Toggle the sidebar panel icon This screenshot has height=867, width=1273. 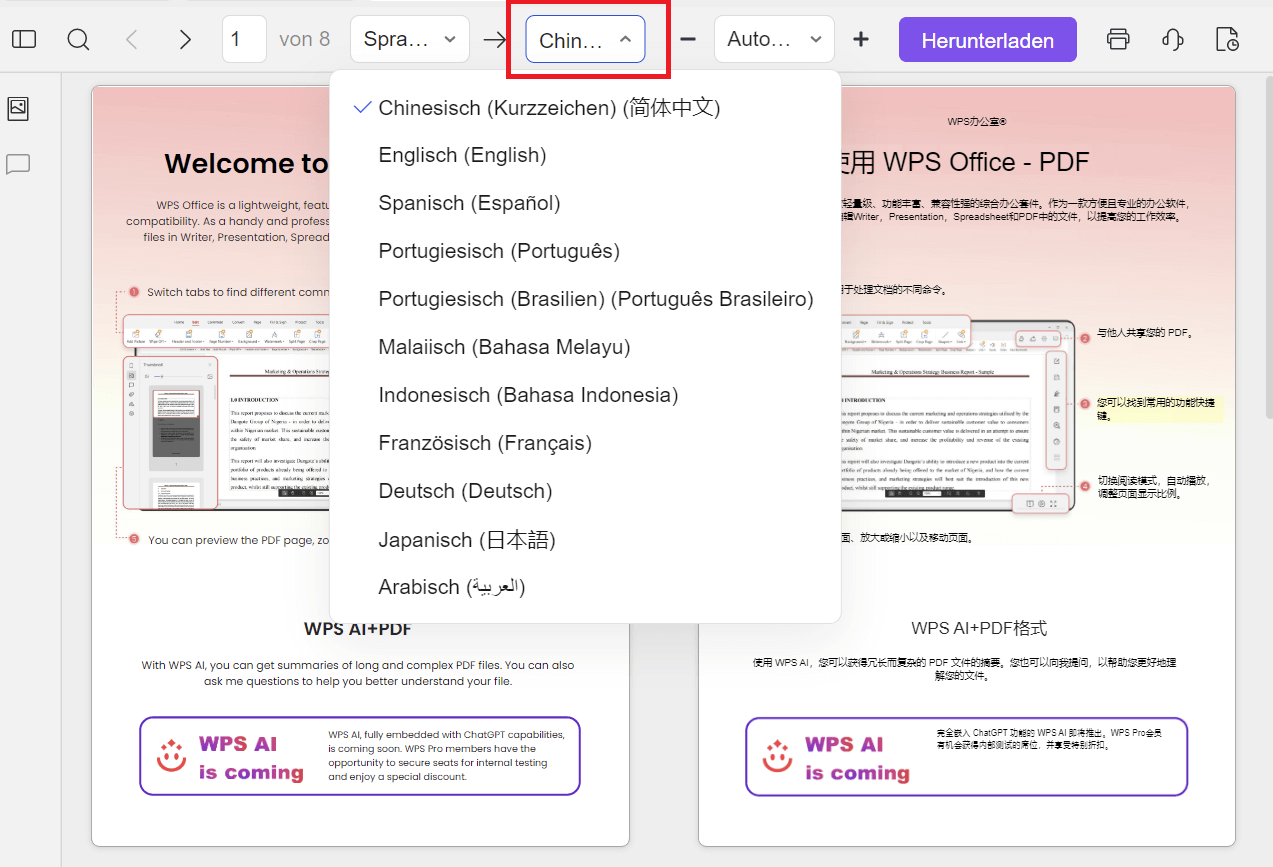24,39
